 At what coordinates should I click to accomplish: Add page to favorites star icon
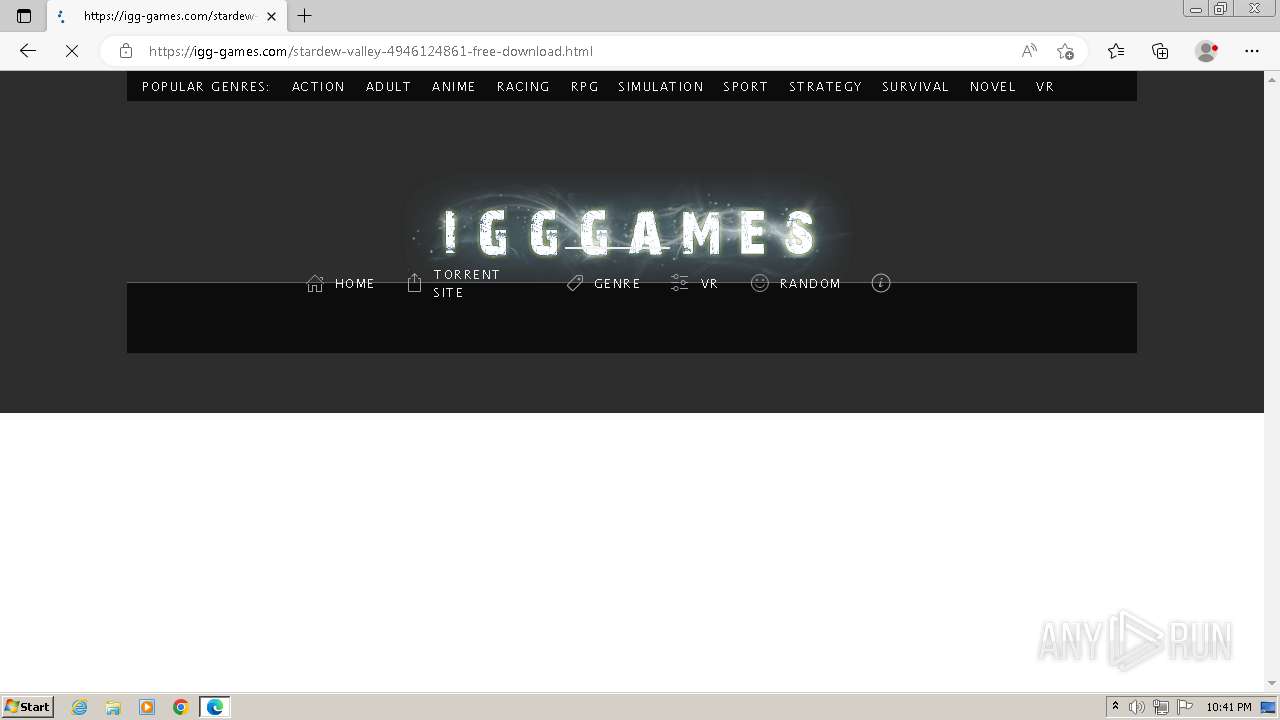click(1065, 51)
